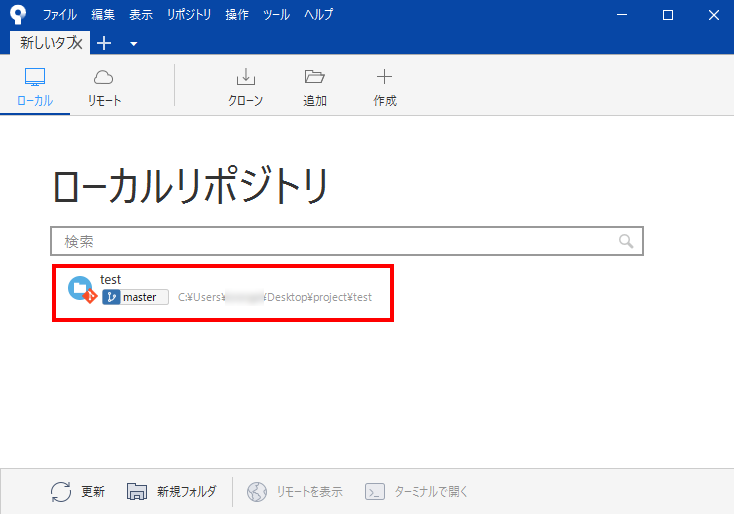Switch to ローカル repositories view
Viewport: 734px width, 514px height.
[35, 88]
